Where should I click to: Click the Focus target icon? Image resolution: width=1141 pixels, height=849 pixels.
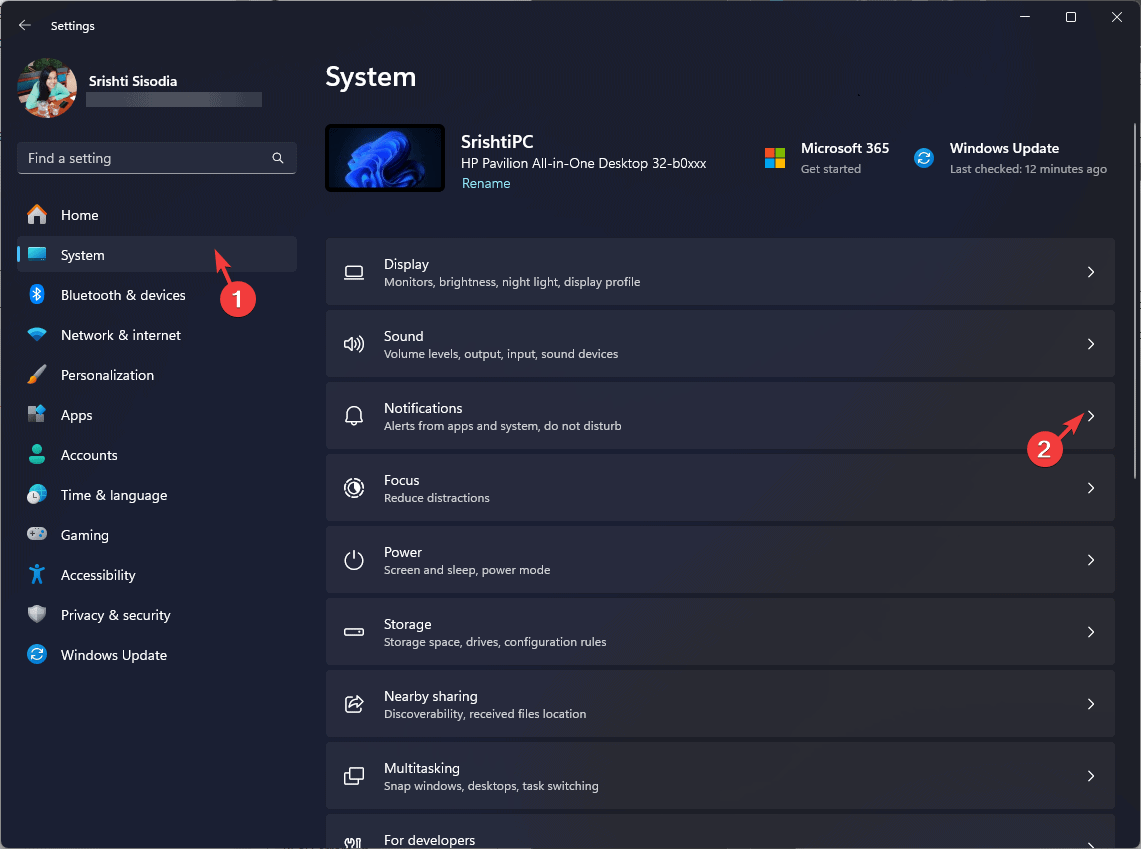[354, 487]
